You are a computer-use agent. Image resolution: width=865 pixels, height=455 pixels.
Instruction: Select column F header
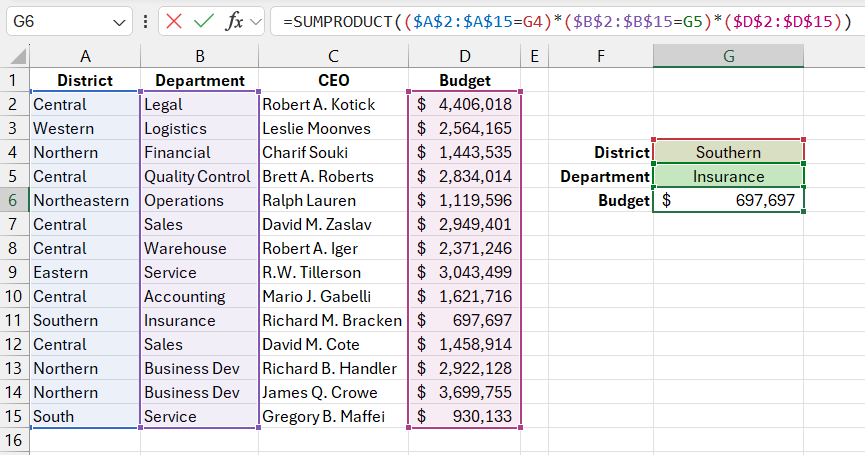point(601,56)
